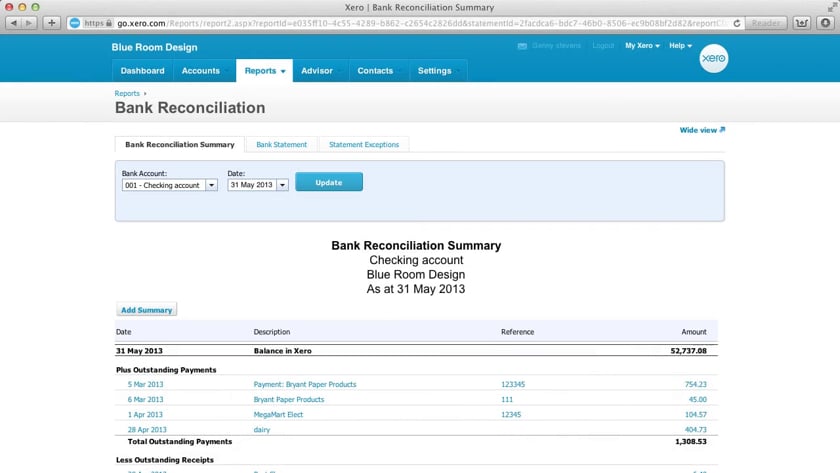Open the messages envelope icon

(x=522, y=46)
